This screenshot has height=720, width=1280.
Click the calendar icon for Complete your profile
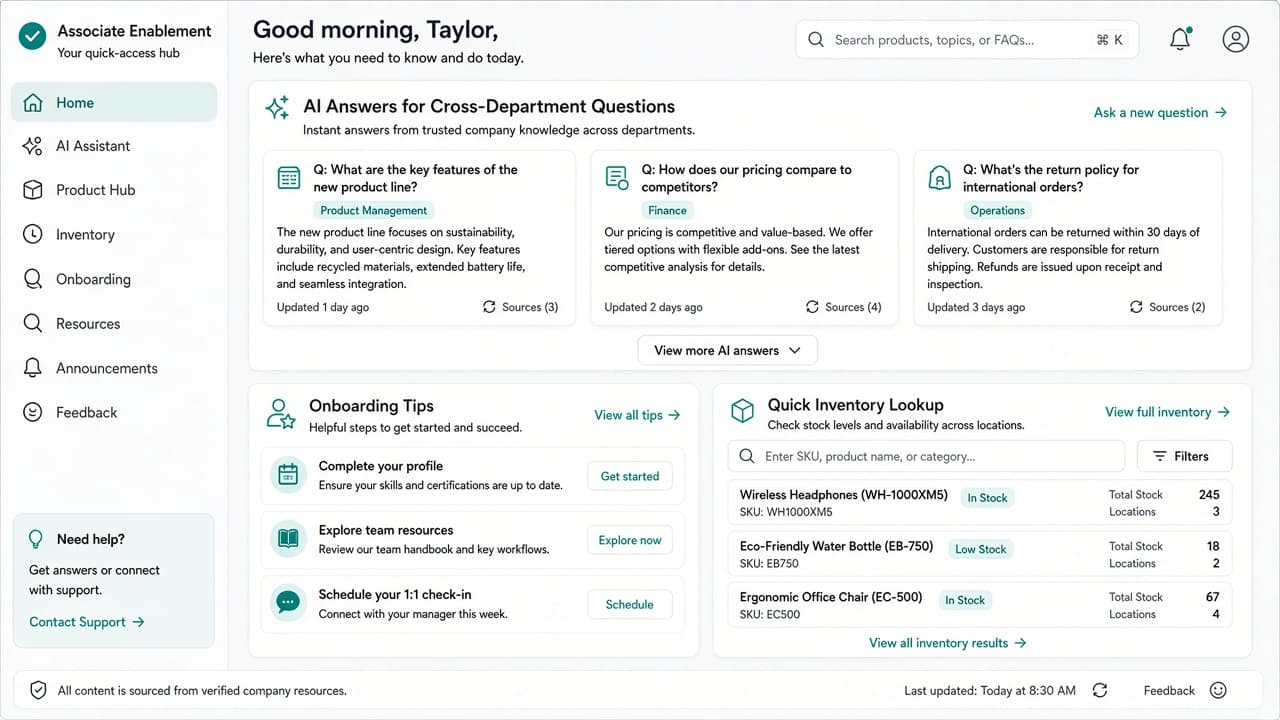pos(288,475)
